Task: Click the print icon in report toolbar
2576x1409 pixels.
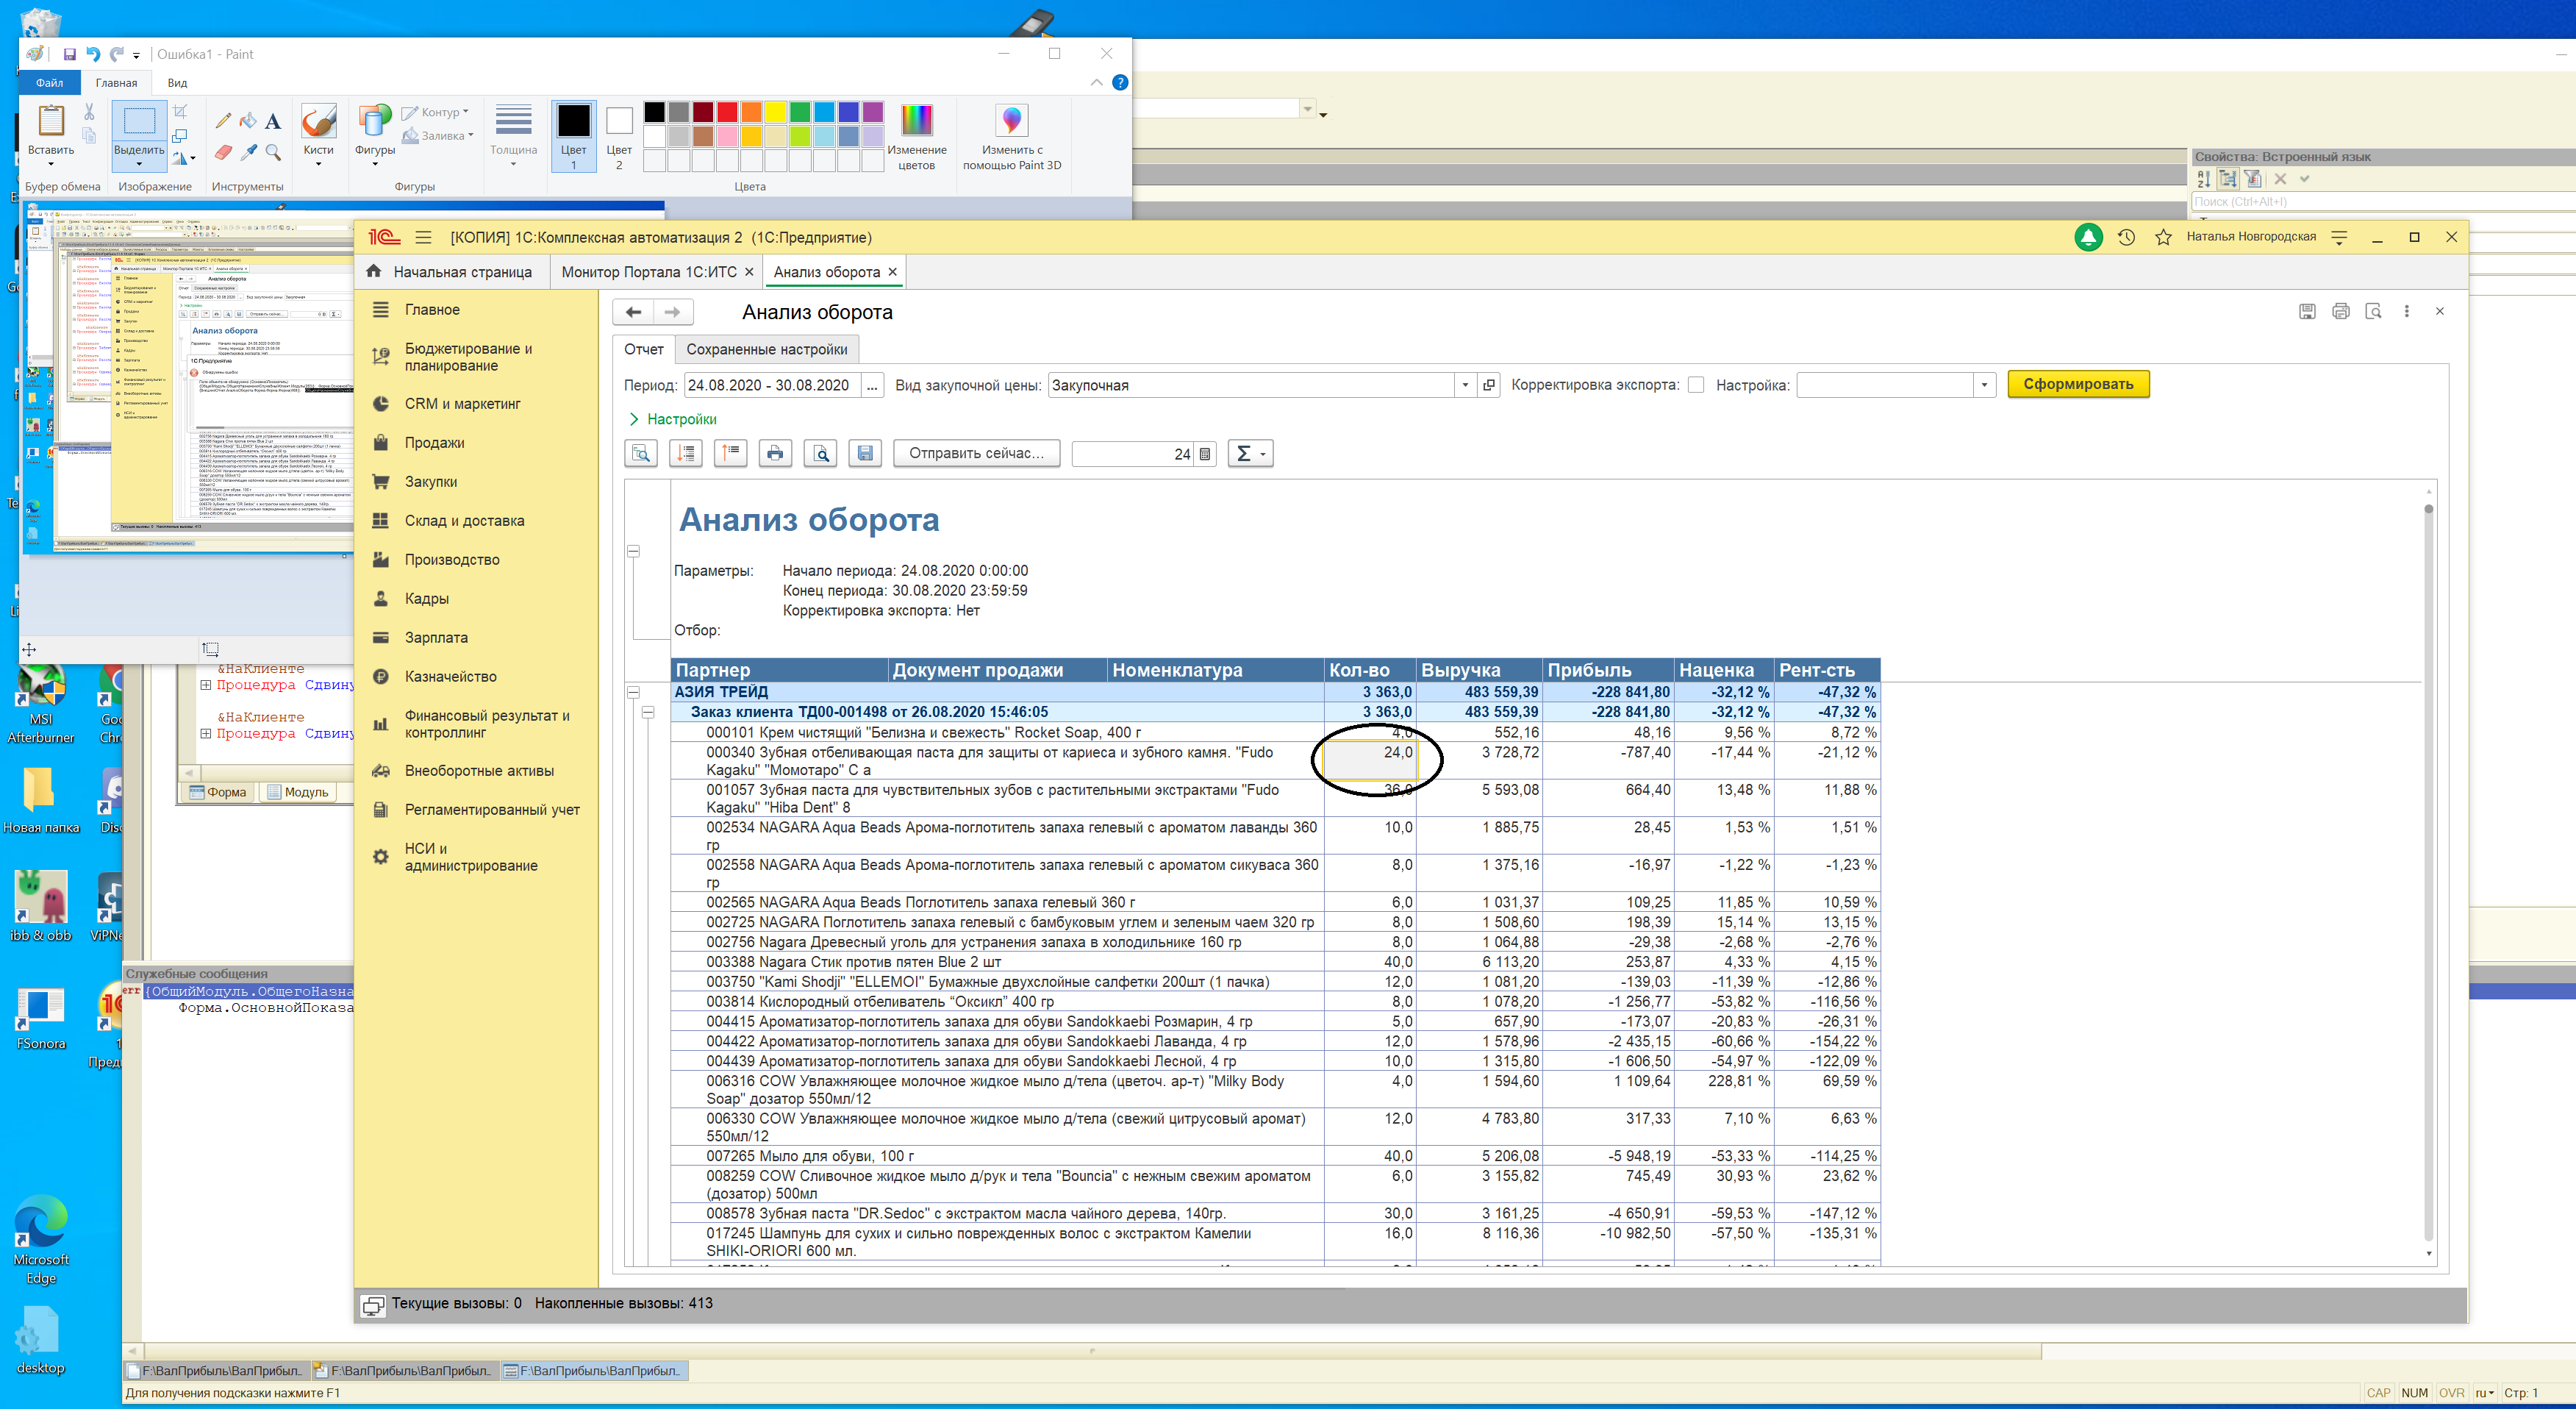Action: (x=775, y=454)
